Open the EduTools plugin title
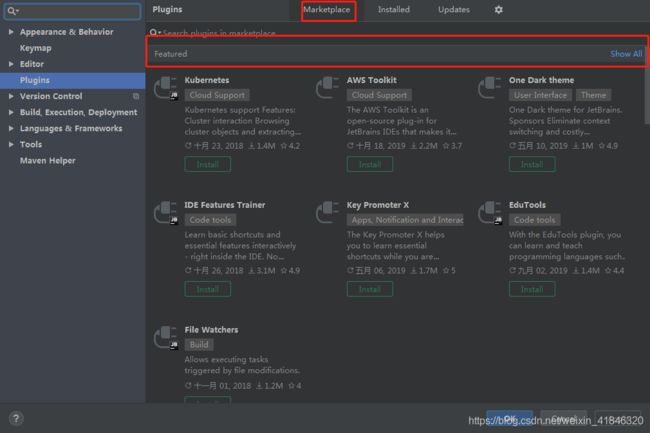The height and width of the screenshot is (433, 650). (x=527, y=205)
